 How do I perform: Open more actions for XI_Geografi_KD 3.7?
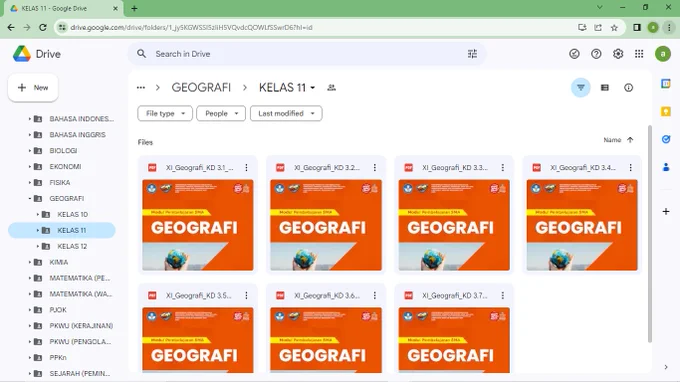coord(503,295)
